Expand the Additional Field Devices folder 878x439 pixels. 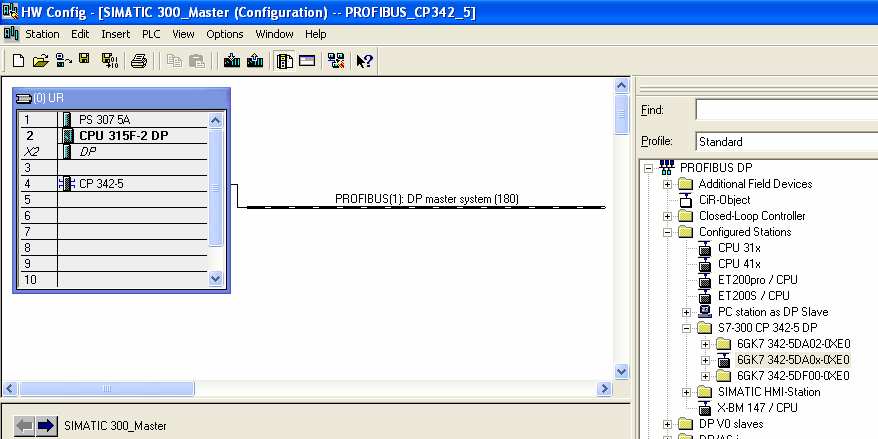pyautogui.click(x=667, y=184)
